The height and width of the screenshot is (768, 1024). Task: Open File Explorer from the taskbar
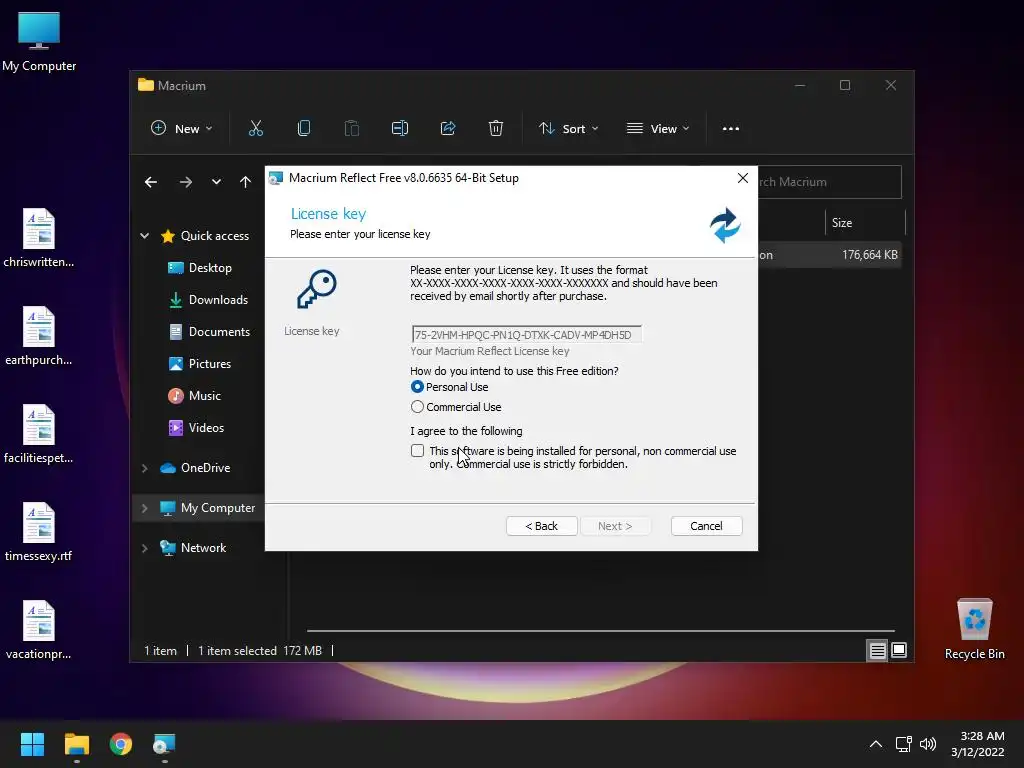tap(76, 744)
